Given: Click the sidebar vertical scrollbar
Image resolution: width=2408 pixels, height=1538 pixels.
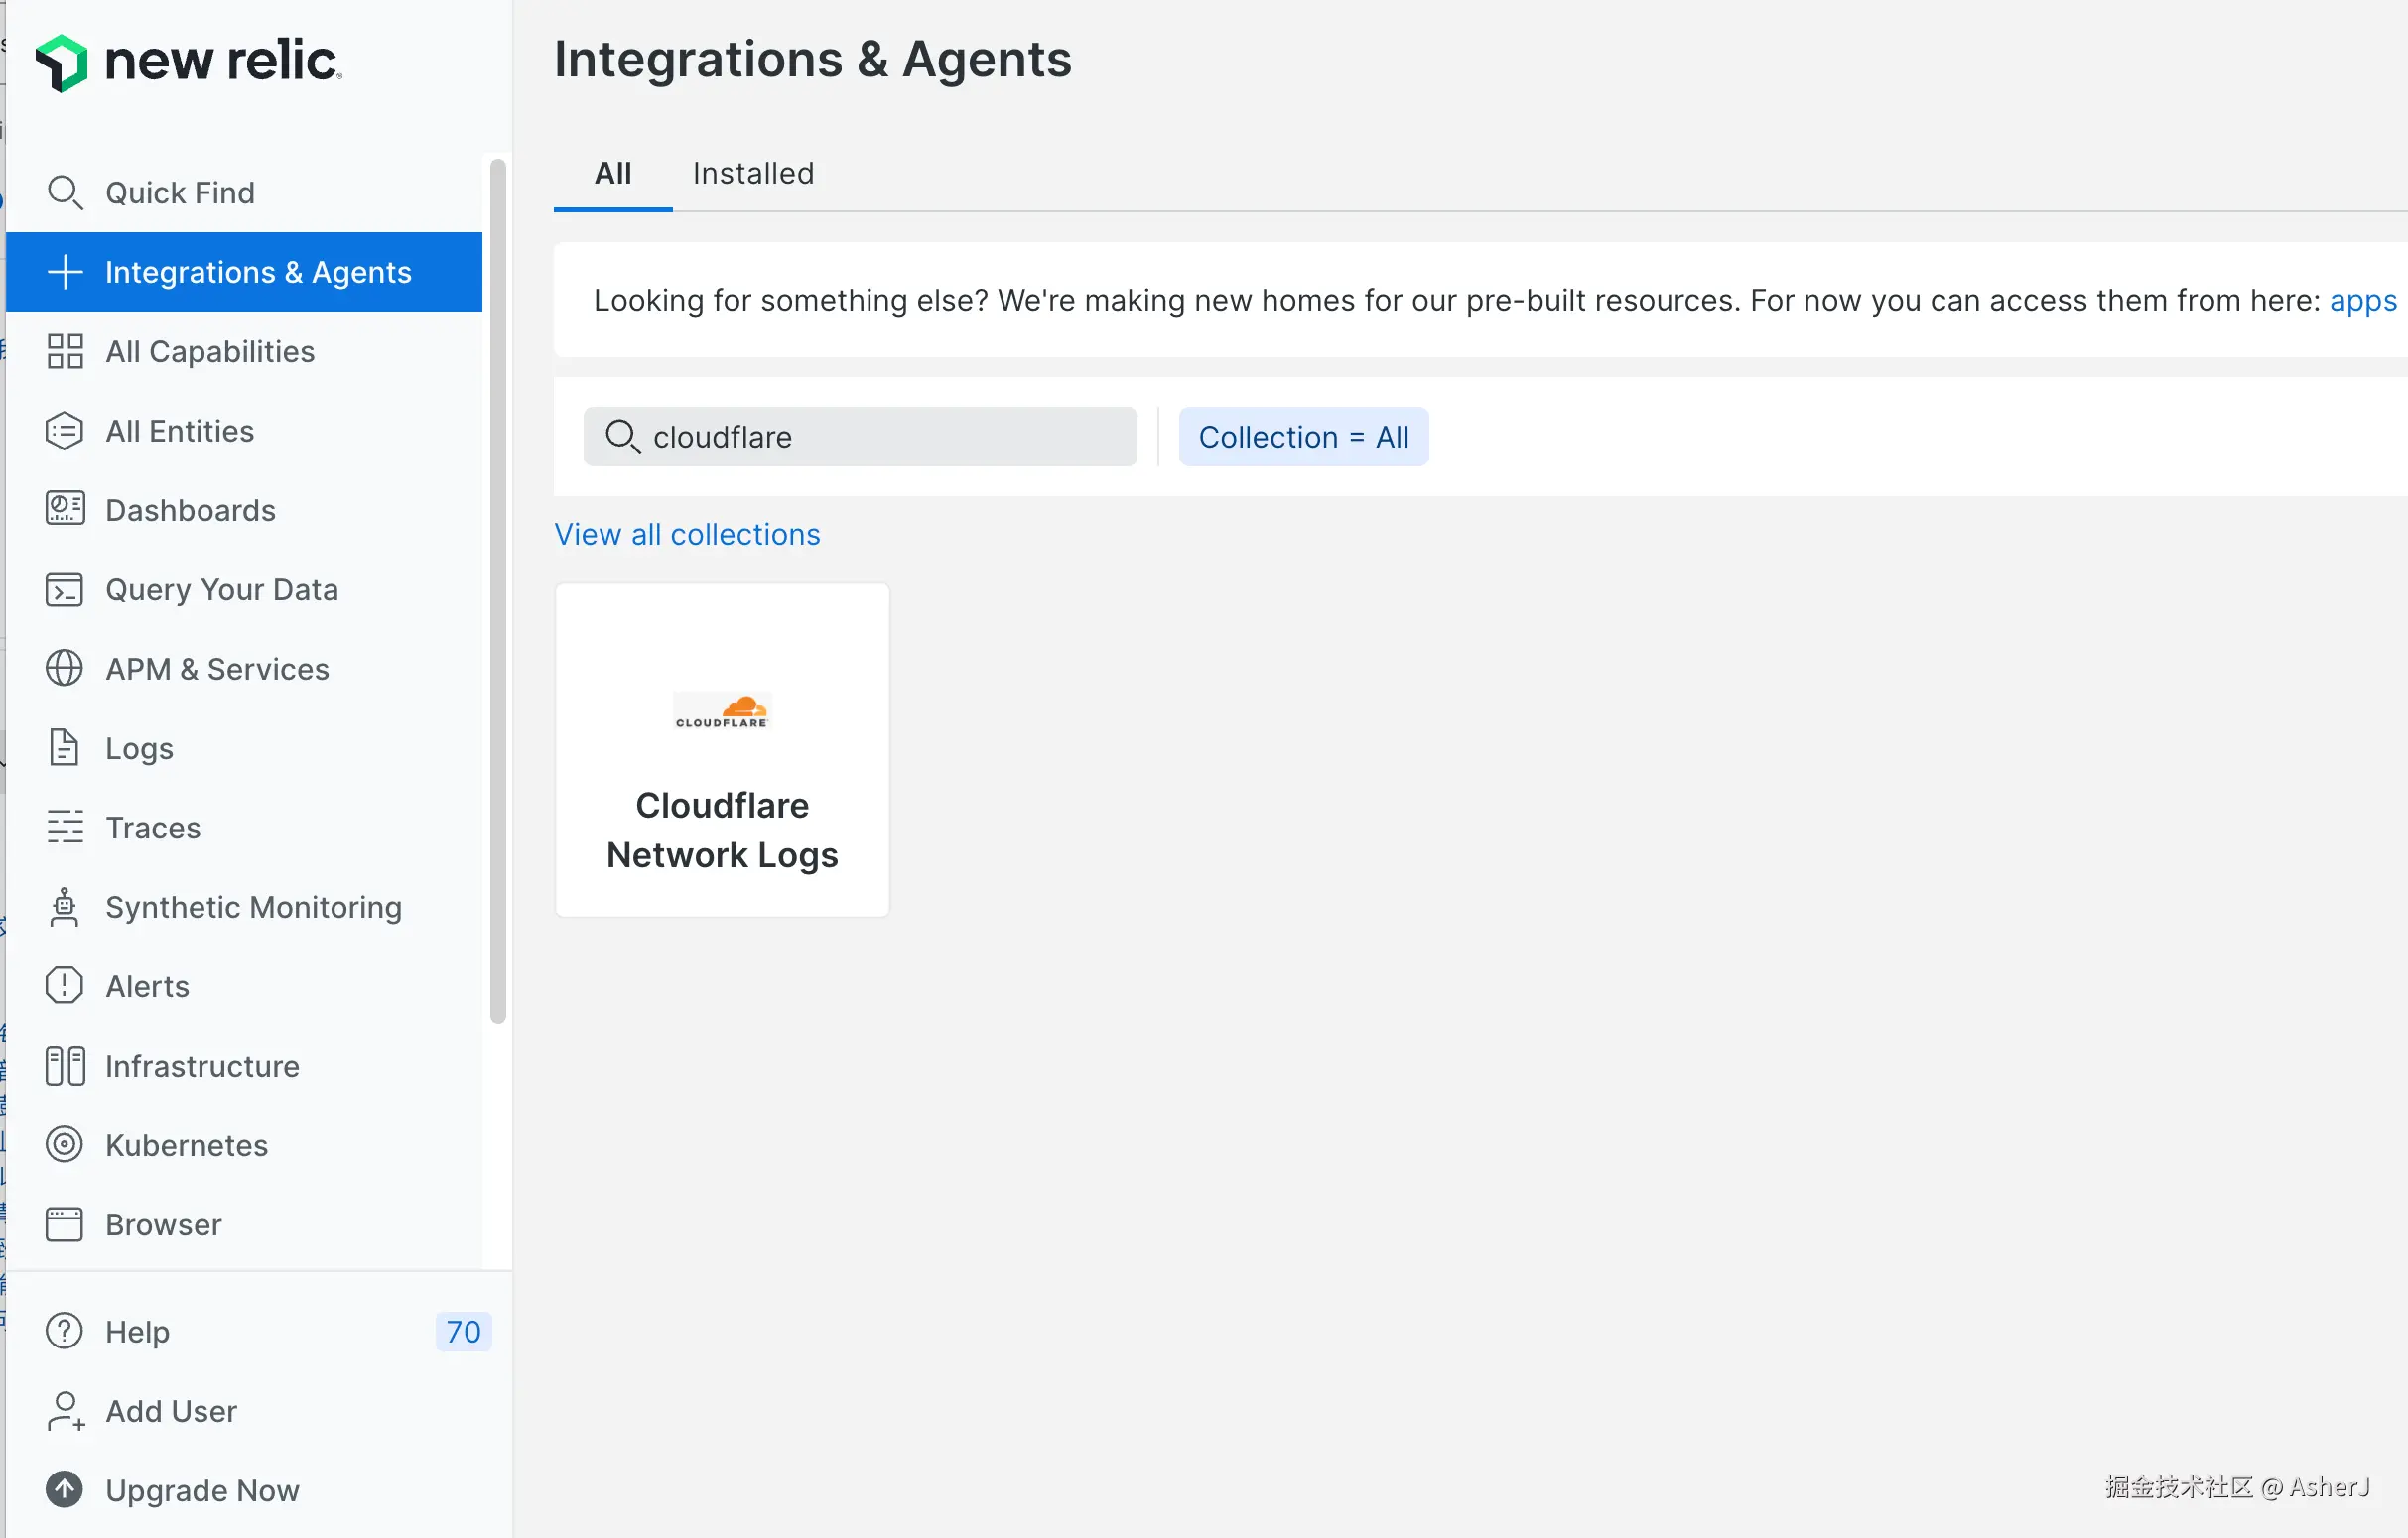Looking at the screenshot, I should tap(498, 590).
